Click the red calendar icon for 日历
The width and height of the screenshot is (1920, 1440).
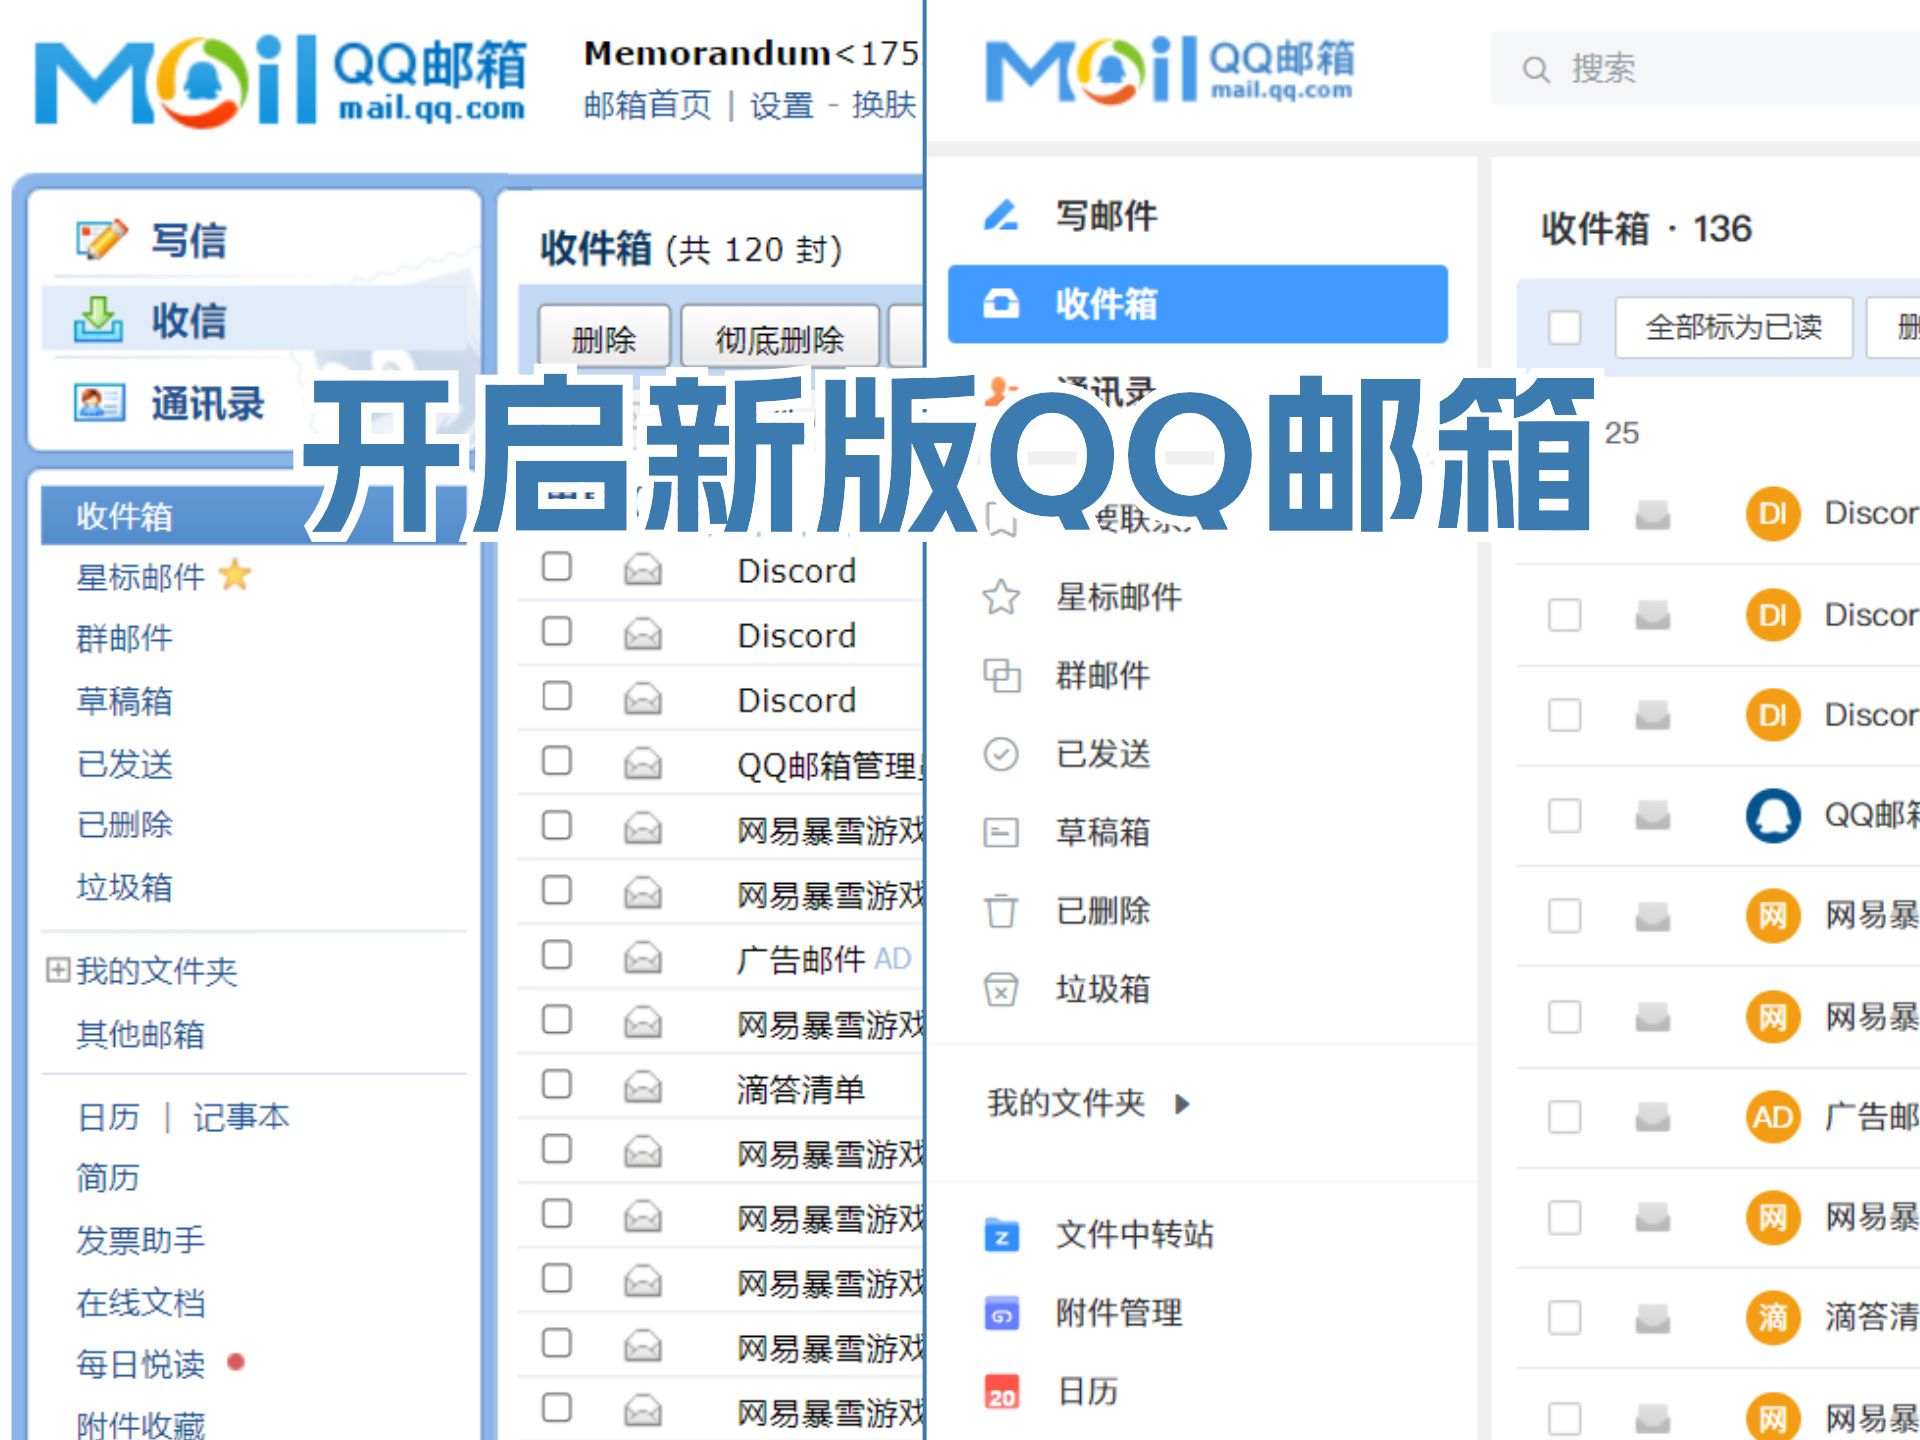pyautogui.click(x=1001, y=1392)
